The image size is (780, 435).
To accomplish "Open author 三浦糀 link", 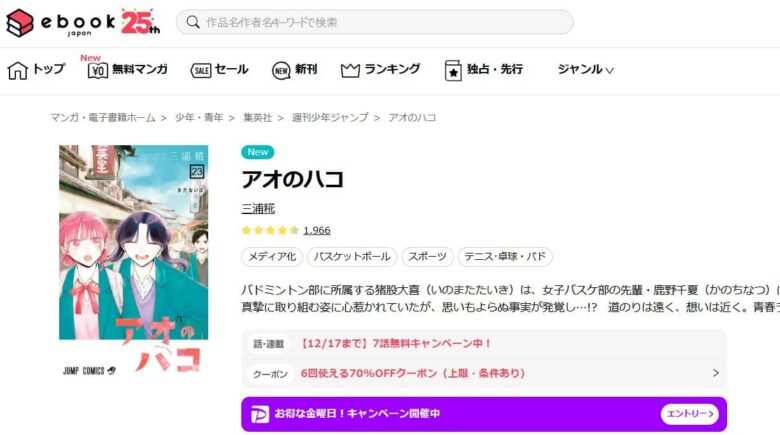I will [258, 209].
